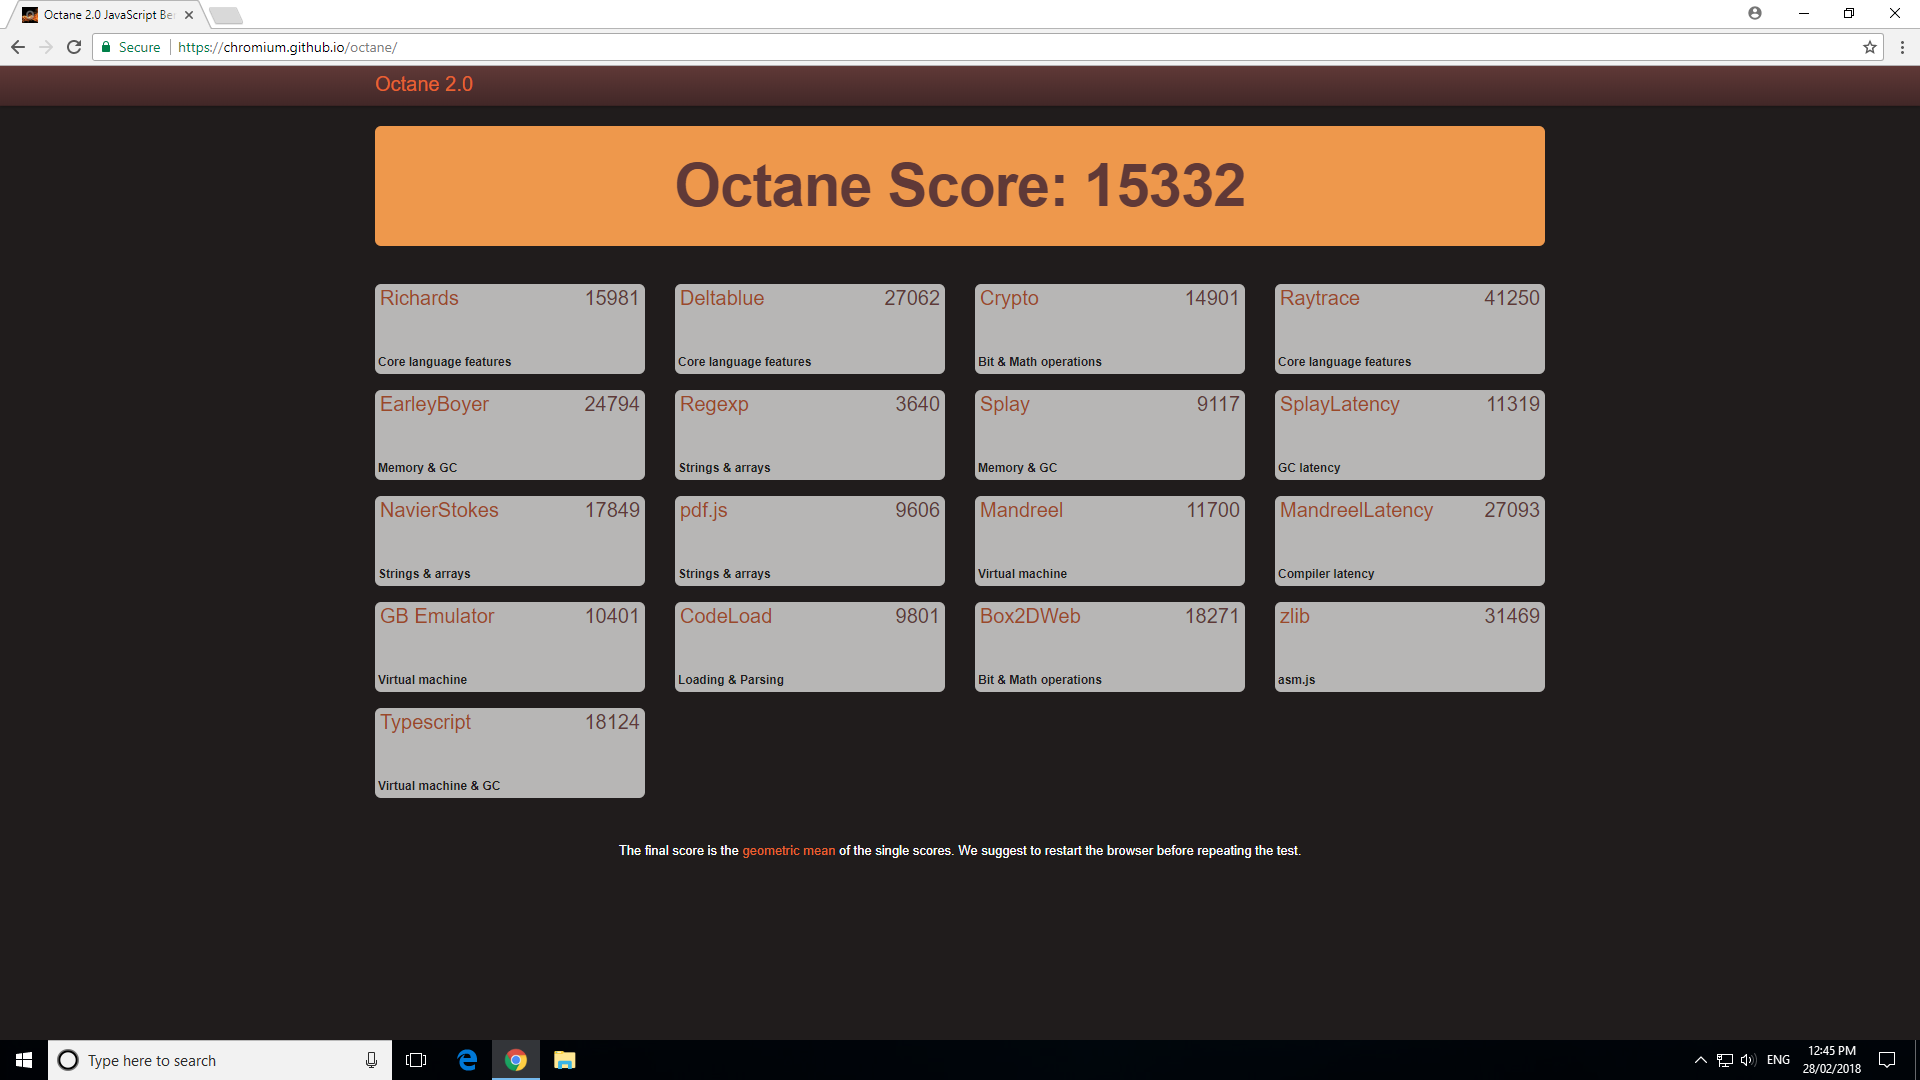Show hidden system tray icons

[x=1700, y=1060]
